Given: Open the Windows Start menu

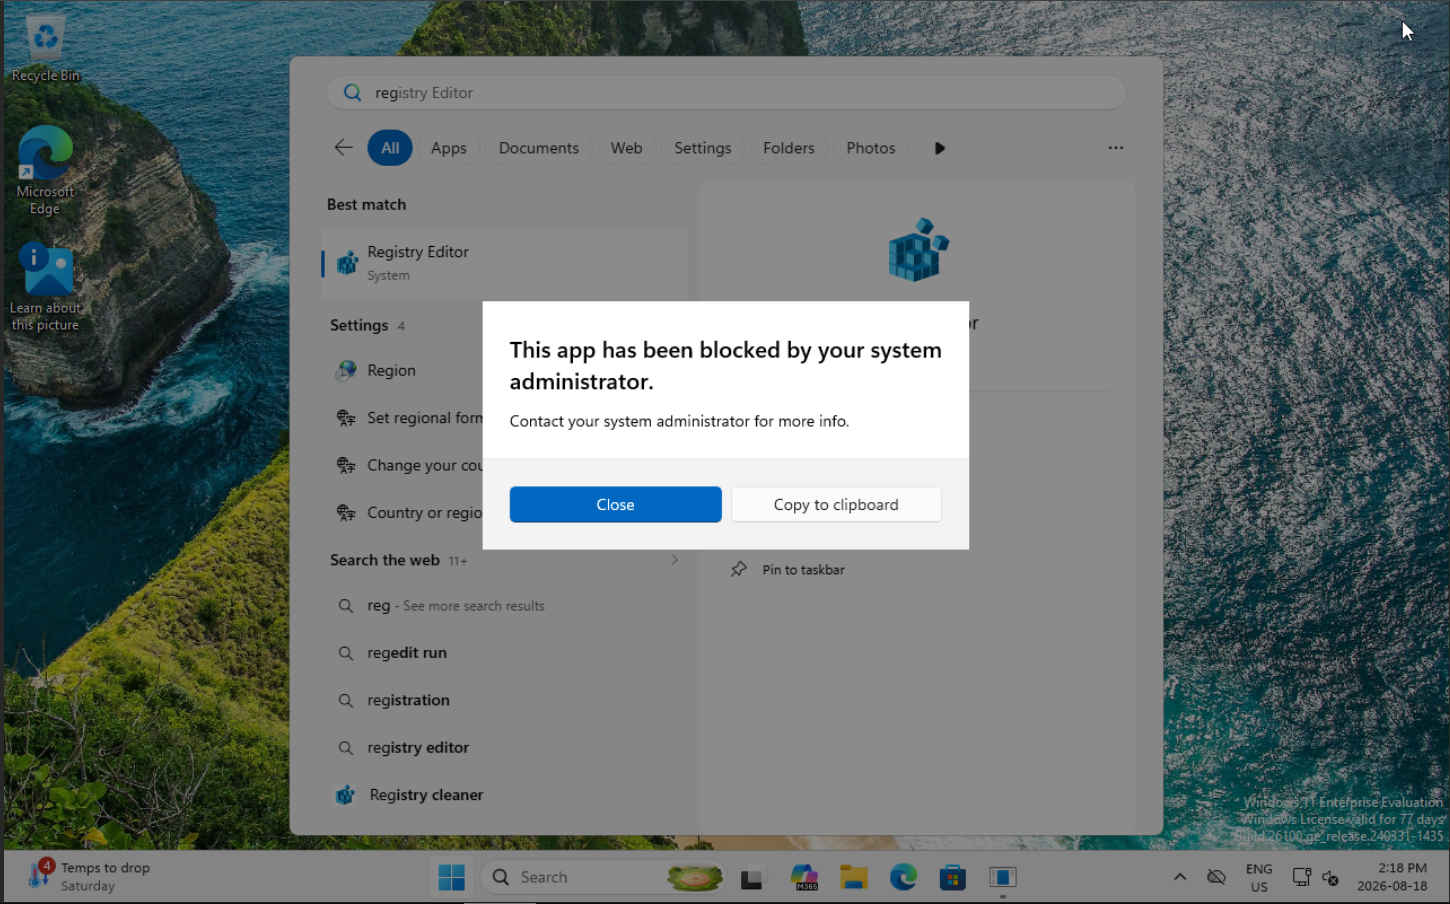Looking at the screenshot, I should 452,878.
